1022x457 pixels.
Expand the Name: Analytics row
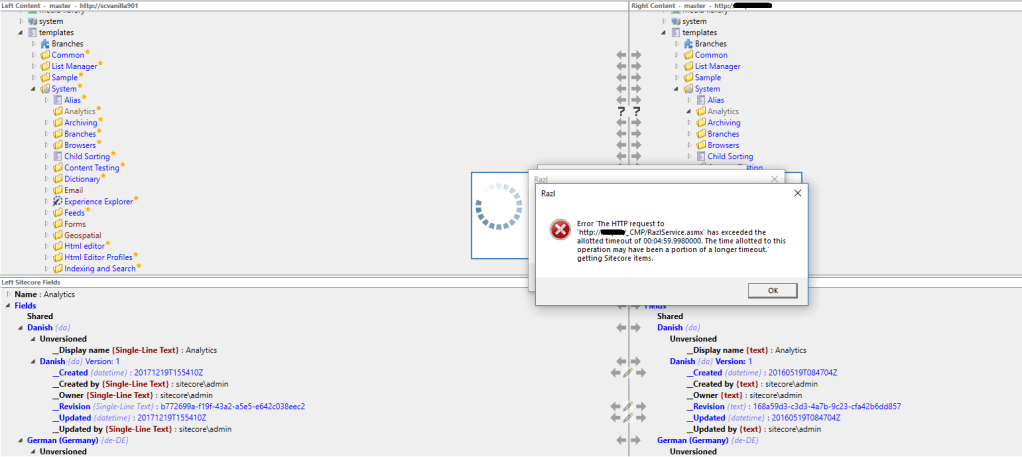[x=8, y=294]
